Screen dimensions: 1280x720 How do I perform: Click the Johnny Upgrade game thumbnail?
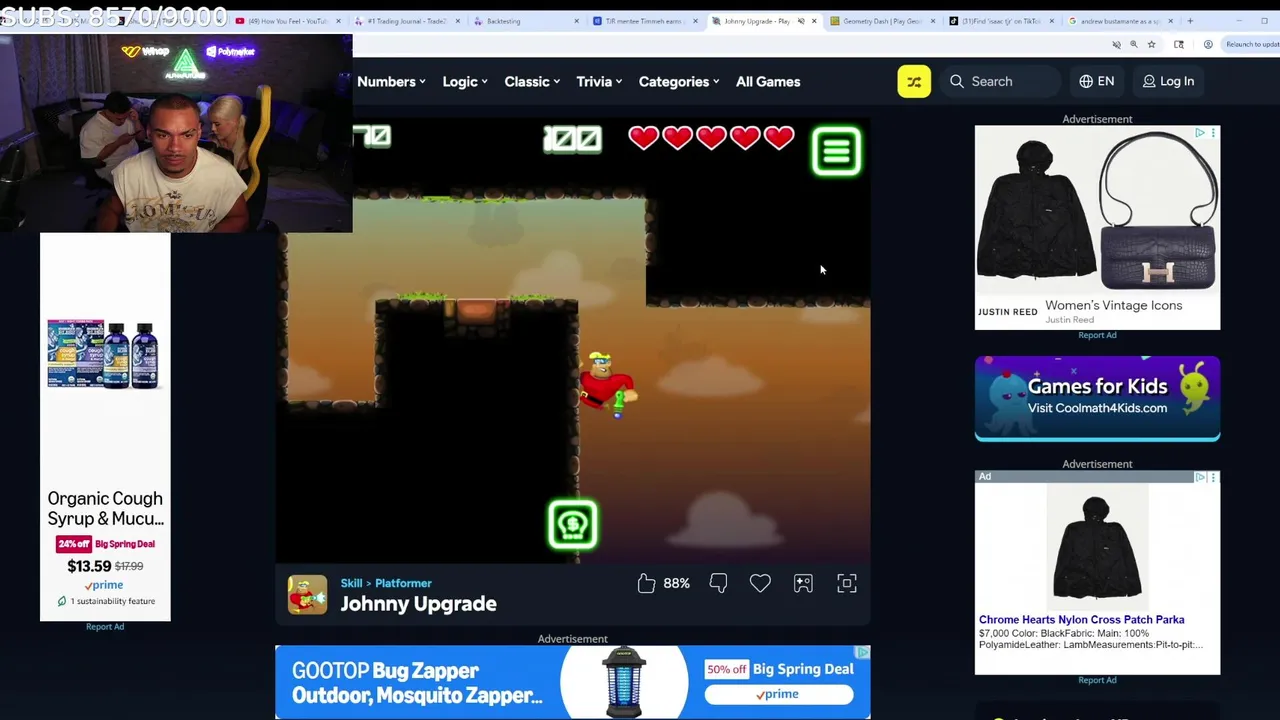pos(307,594)
